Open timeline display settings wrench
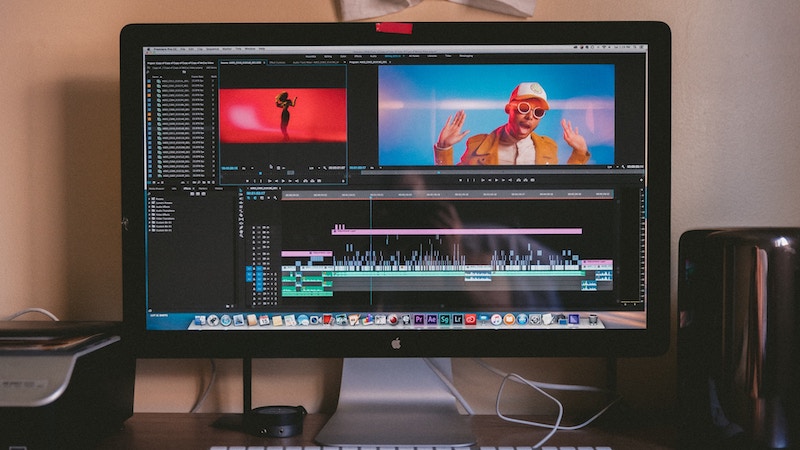The width and height of the screenshot is (800, 450). (x=275, y=198)
